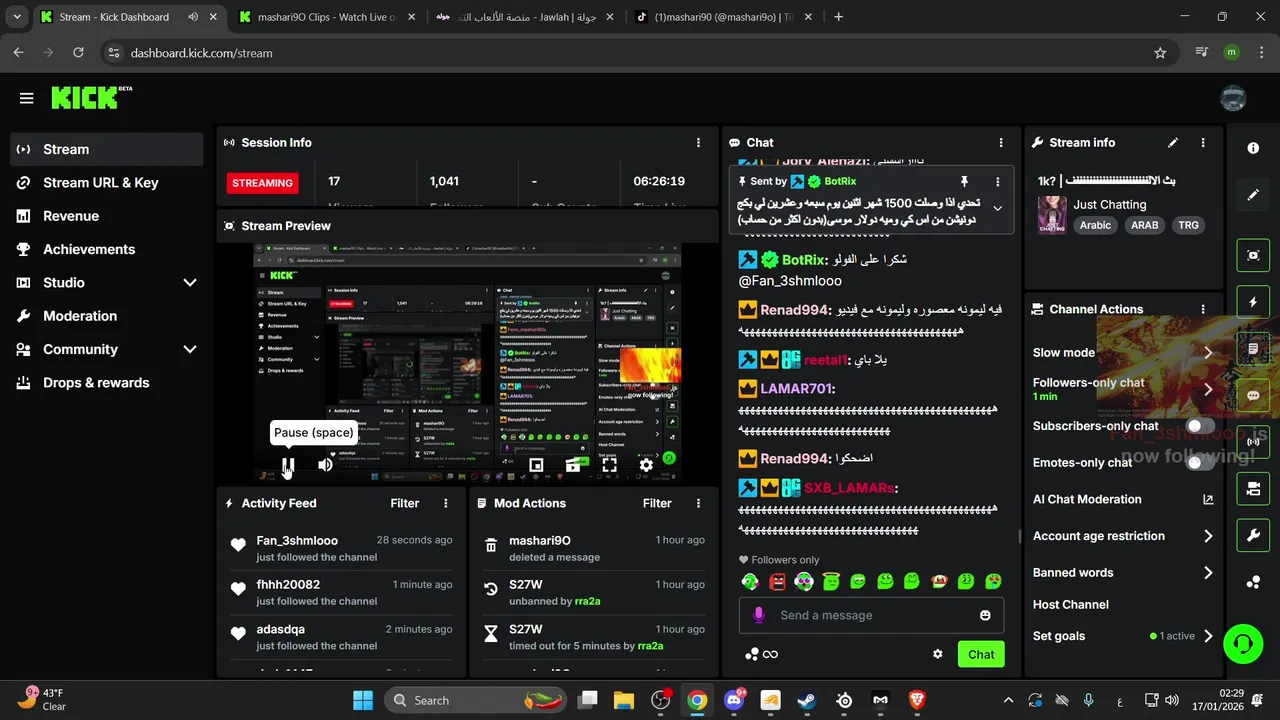Open Stream URL & Key page
Screen dimensions: 1280x720
coord(107,183)
